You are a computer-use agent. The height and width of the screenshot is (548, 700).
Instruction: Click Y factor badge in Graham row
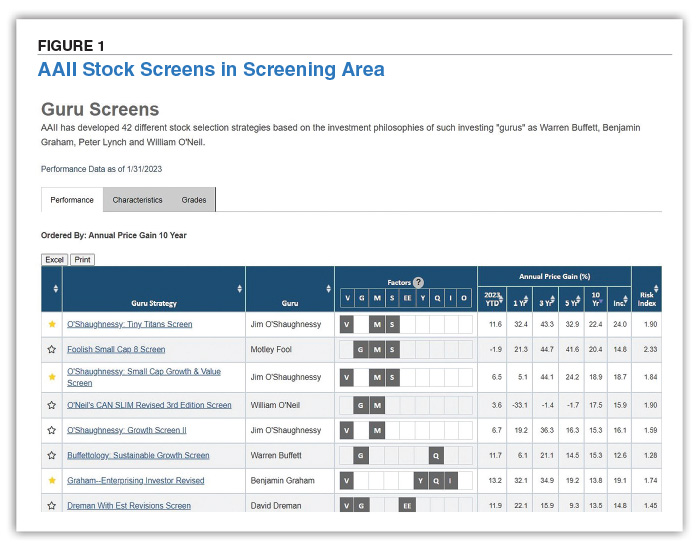coord(421,481)
